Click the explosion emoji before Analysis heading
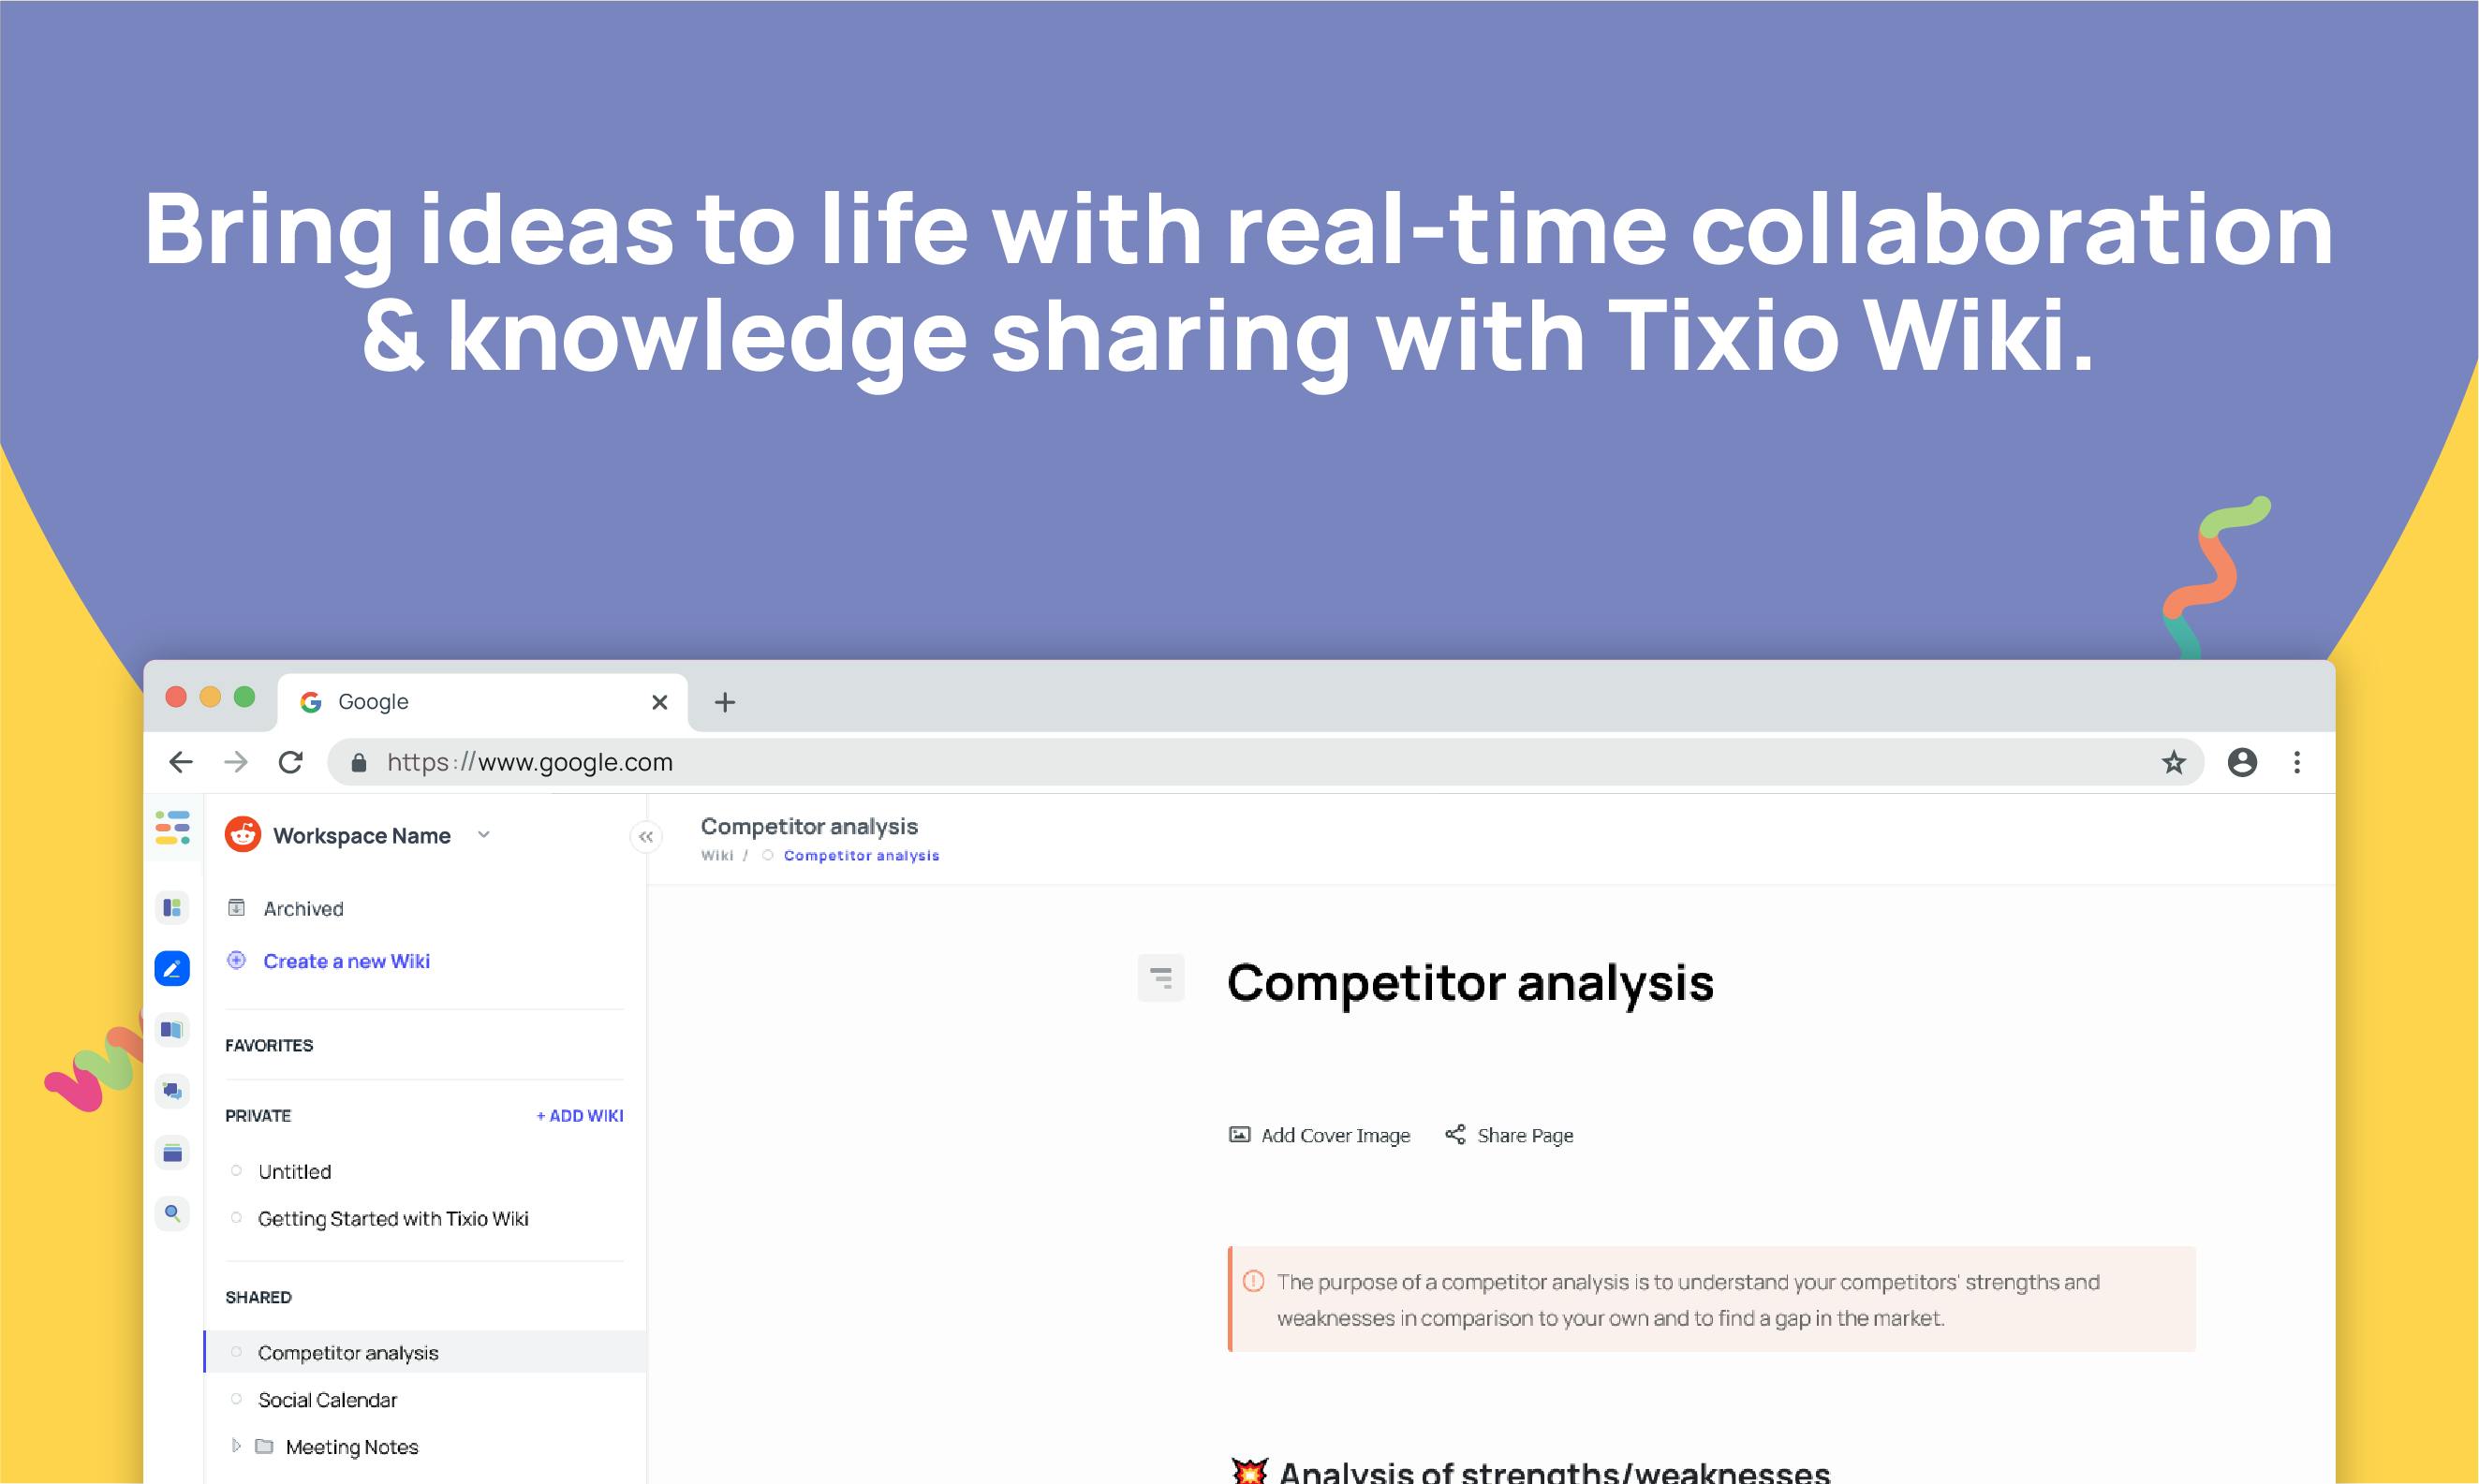 [x=1250, y=1471]
